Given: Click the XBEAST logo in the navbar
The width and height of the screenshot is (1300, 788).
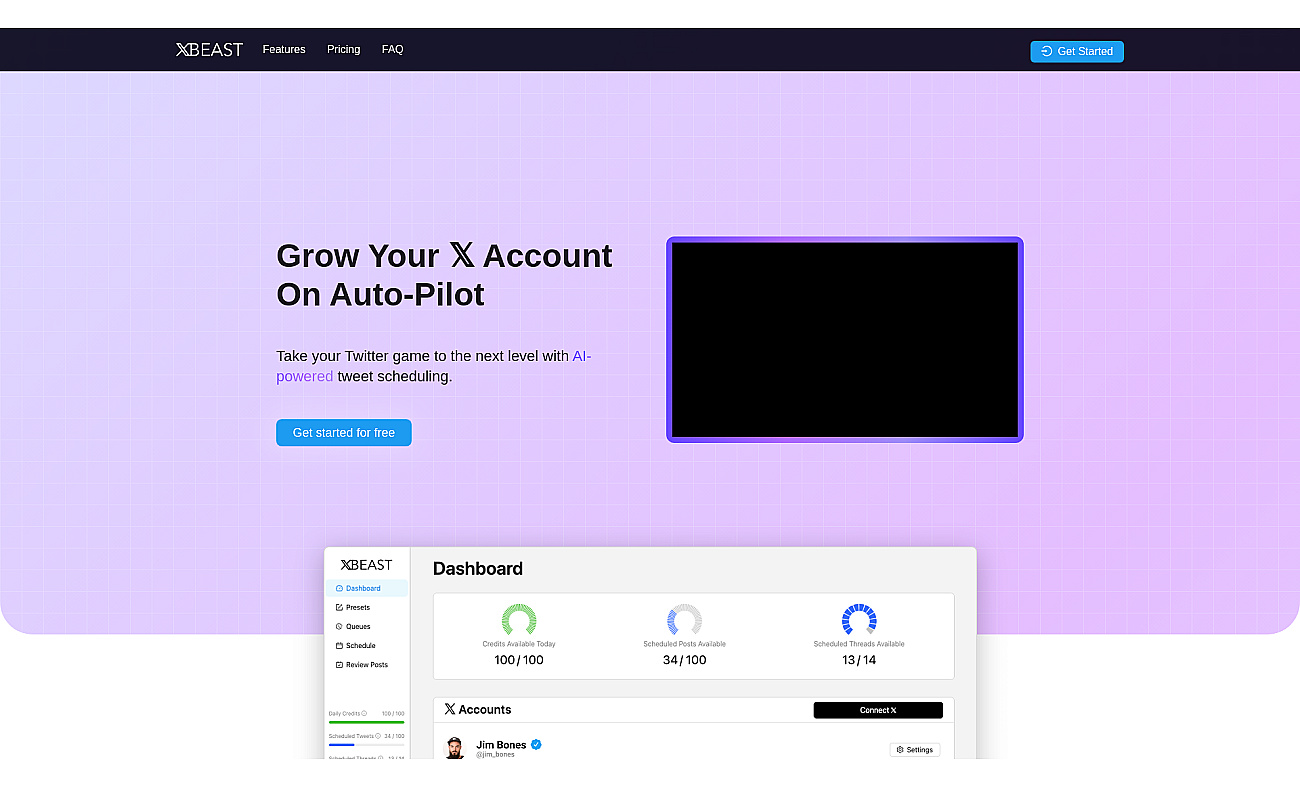Looking at the screenshot, I should coord(209,50).
